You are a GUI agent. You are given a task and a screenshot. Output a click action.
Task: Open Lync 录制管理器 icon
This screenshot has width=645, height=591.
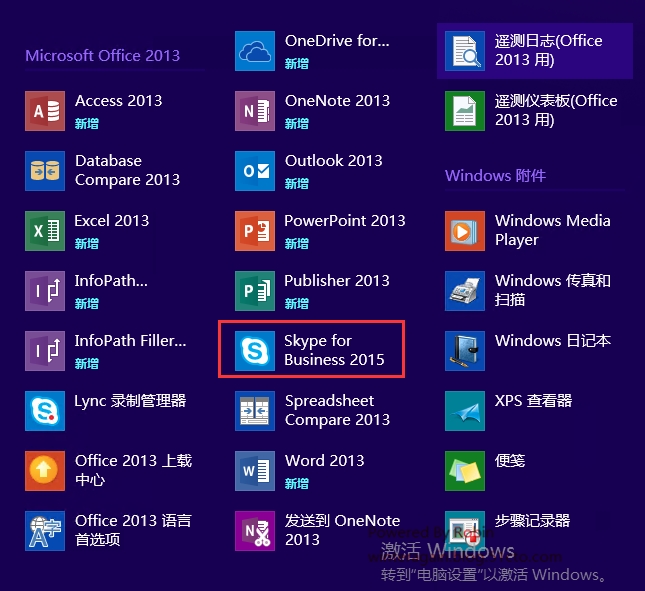tap(45, 411)
